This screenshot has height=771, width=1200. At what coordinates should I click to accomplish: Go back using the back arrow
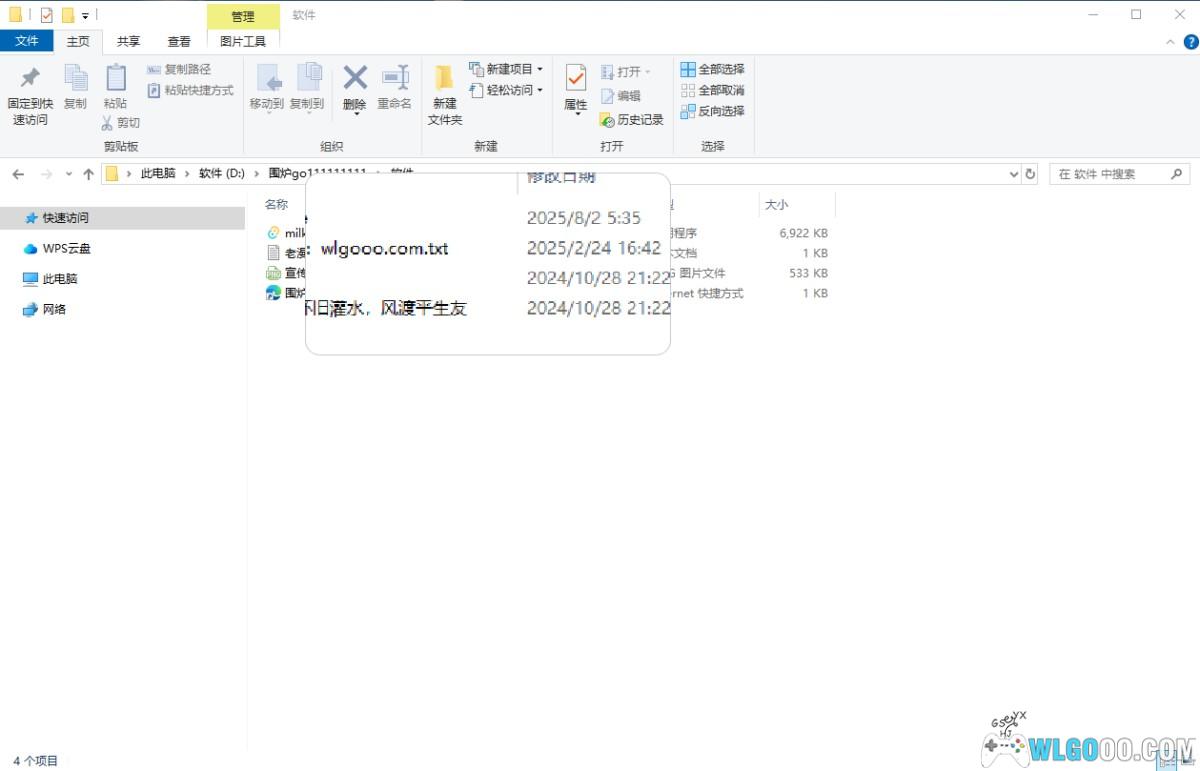(x=18, y=174)
